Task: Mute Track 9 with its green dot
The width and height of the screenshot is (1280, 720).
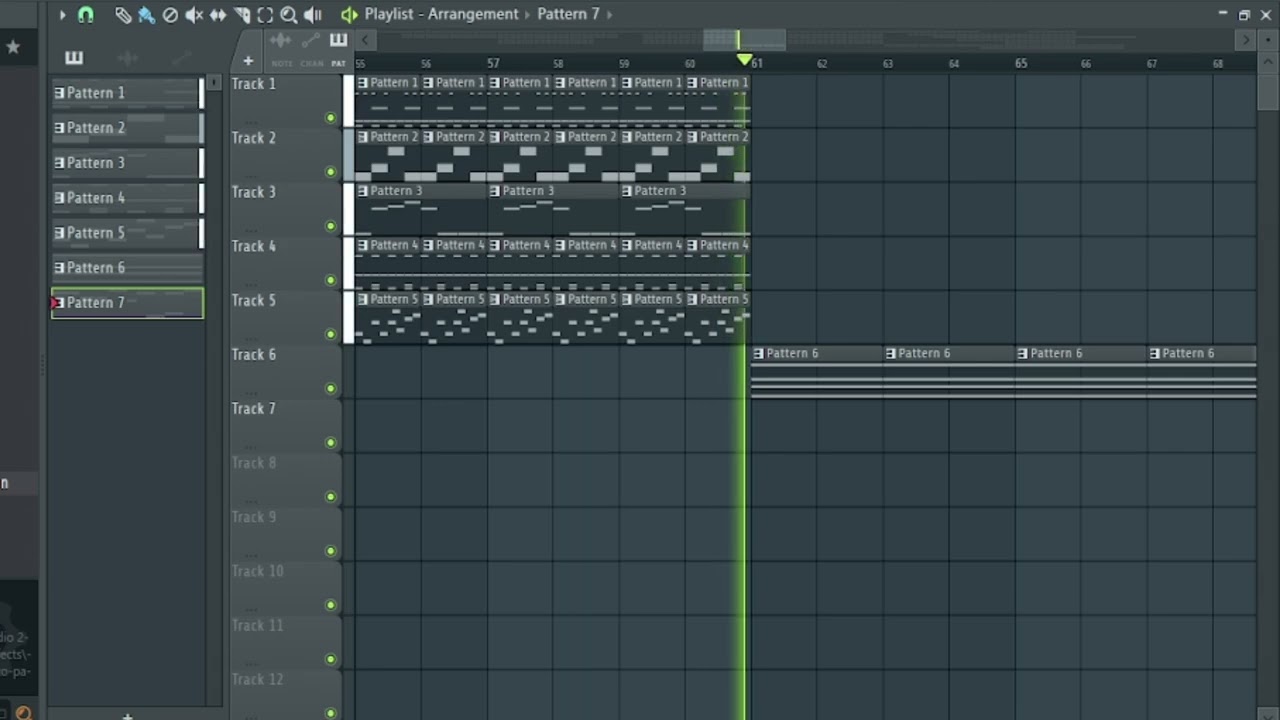Action: tap(331, 550)
